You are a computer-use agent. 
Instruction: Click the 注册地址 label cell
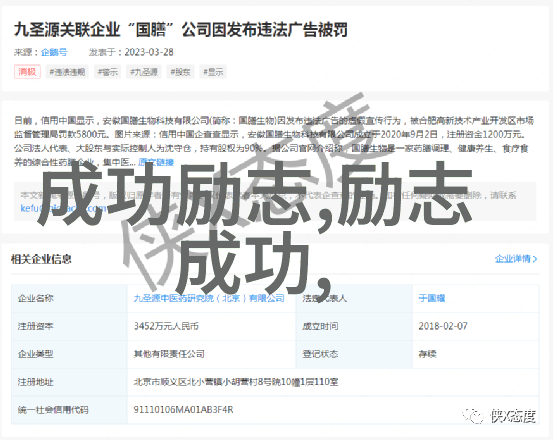(x=69, y=382)
